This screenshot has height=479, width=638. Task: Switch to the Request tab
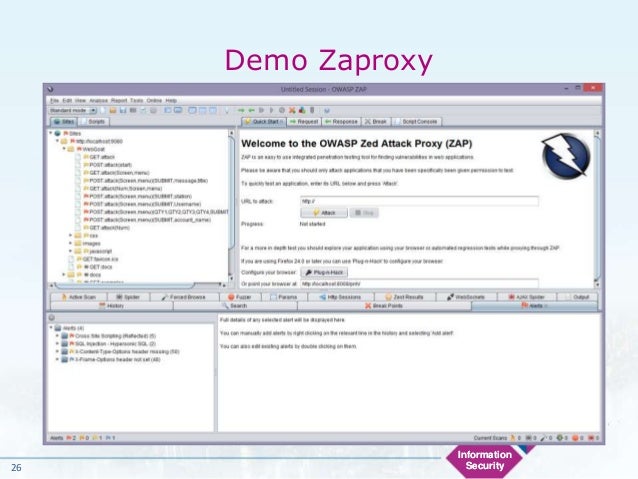coord(304,122)
